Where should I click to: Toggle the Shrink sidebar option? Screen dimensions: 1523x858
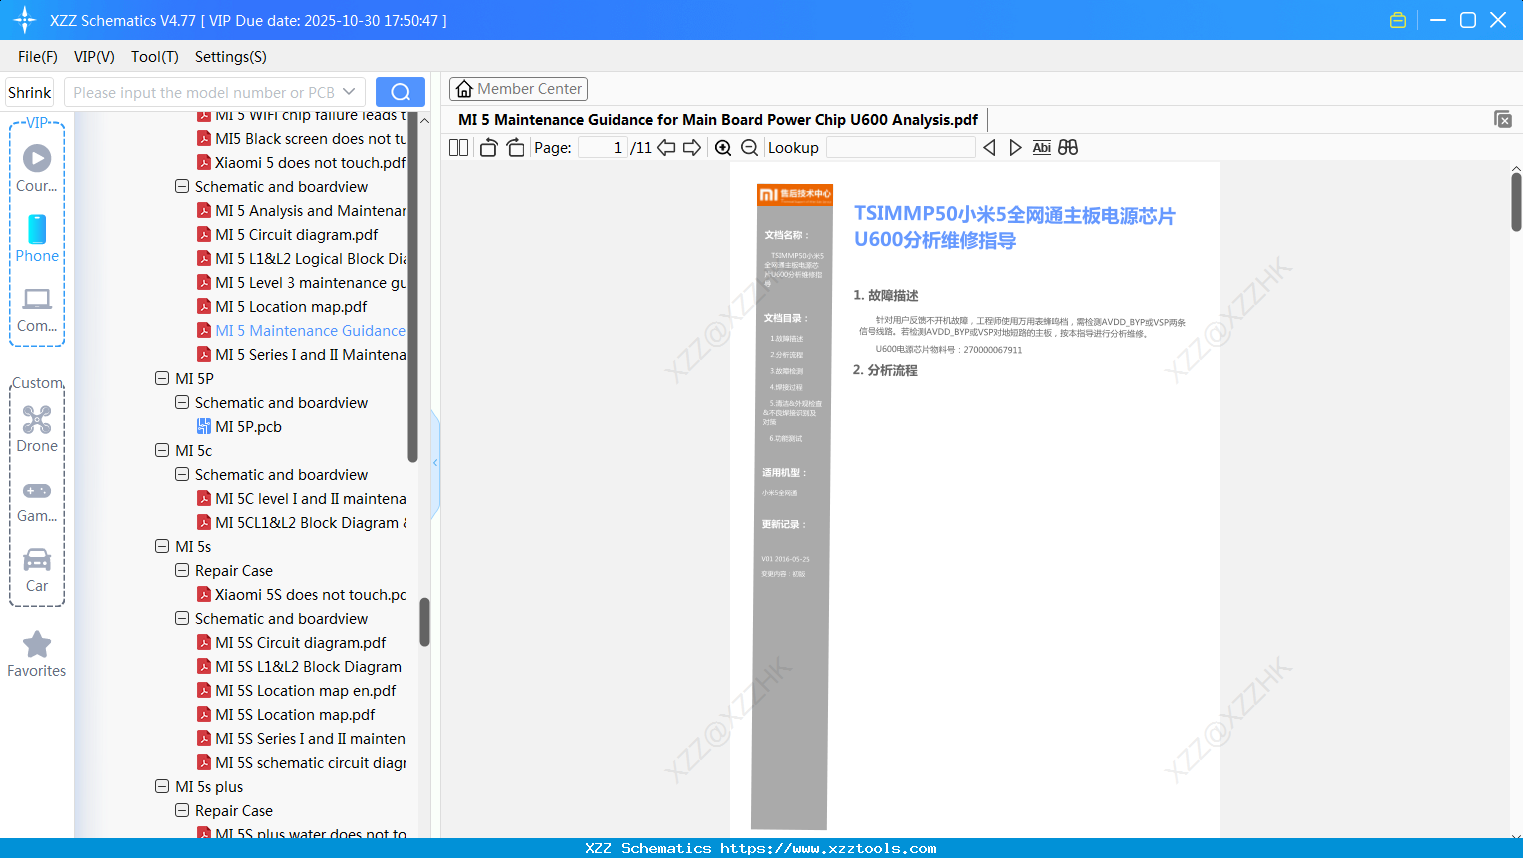pos(29,91)
